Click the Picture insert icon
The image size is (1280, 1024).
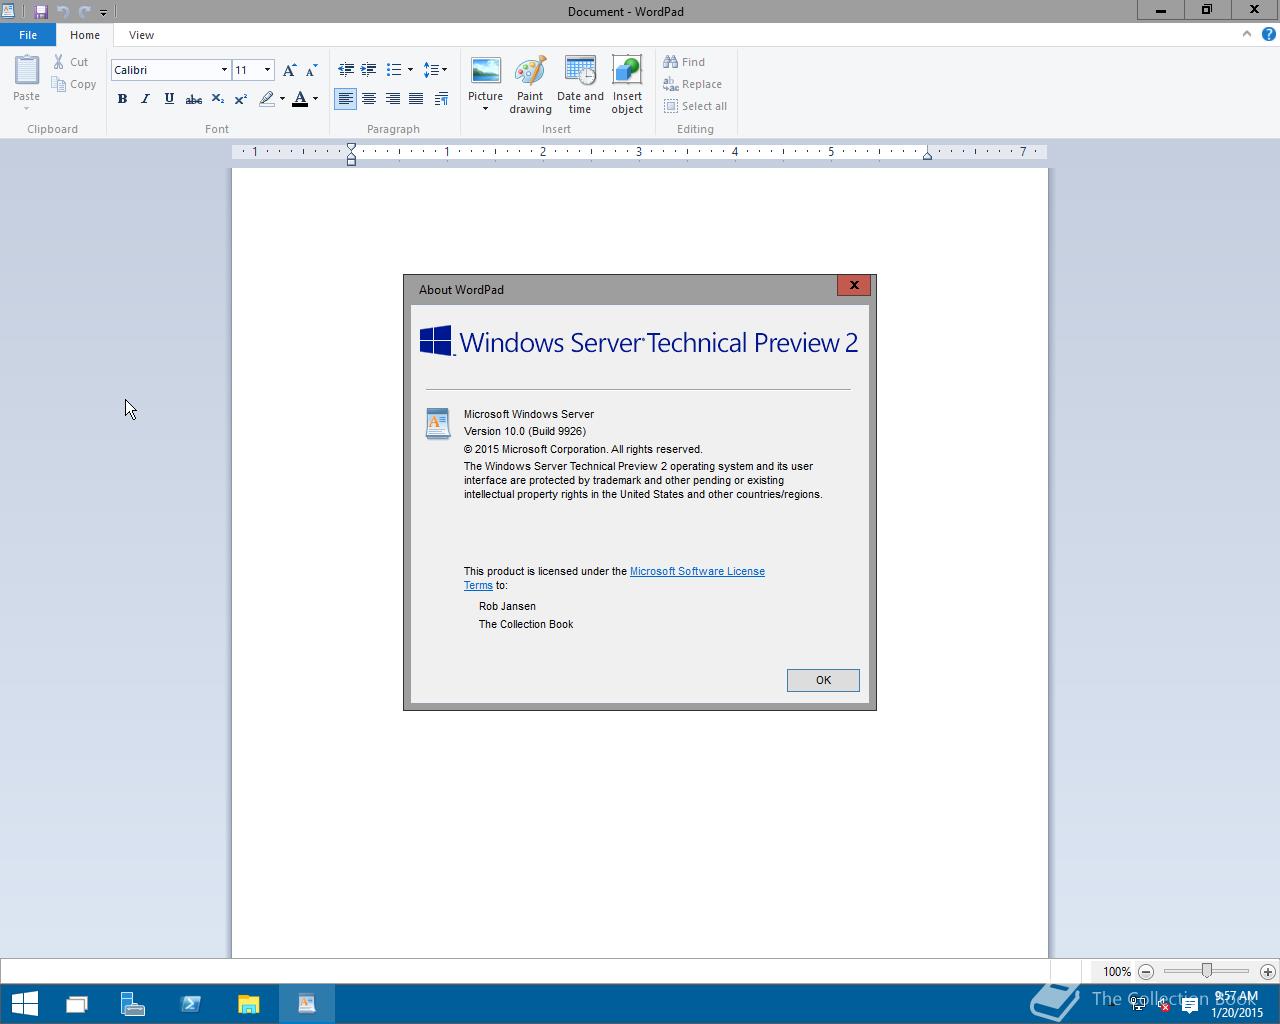pyautogui.click(x=485, y=72)
